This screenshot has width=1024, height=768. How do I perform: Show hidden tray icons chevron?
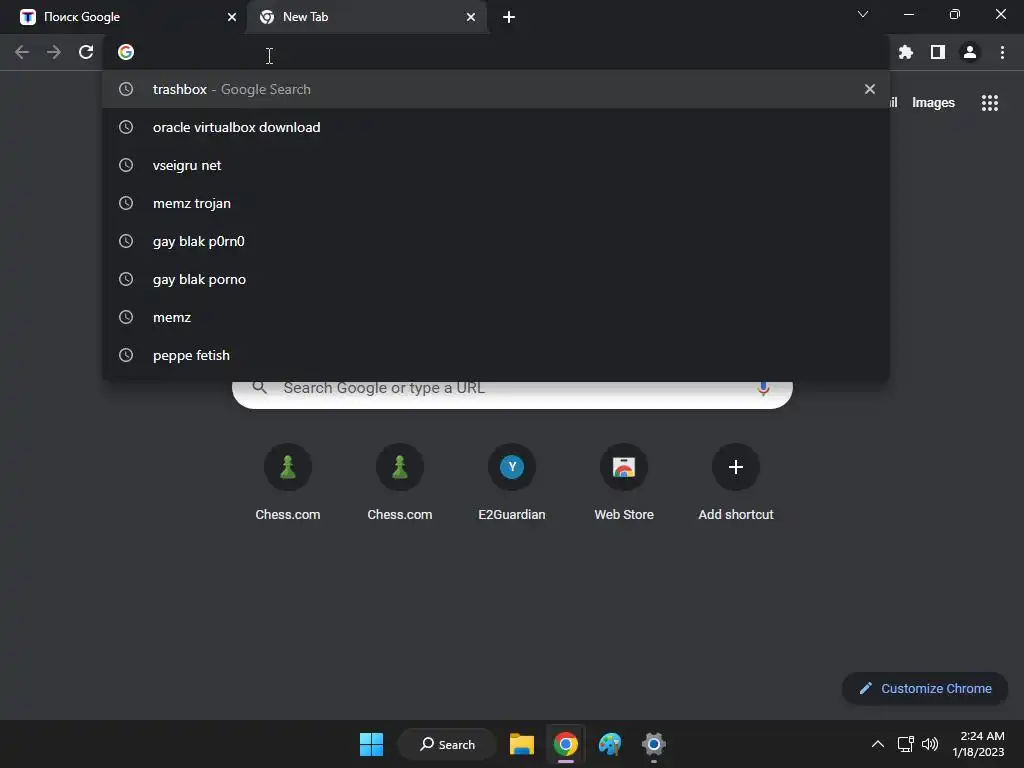click(x=878, y=744)
